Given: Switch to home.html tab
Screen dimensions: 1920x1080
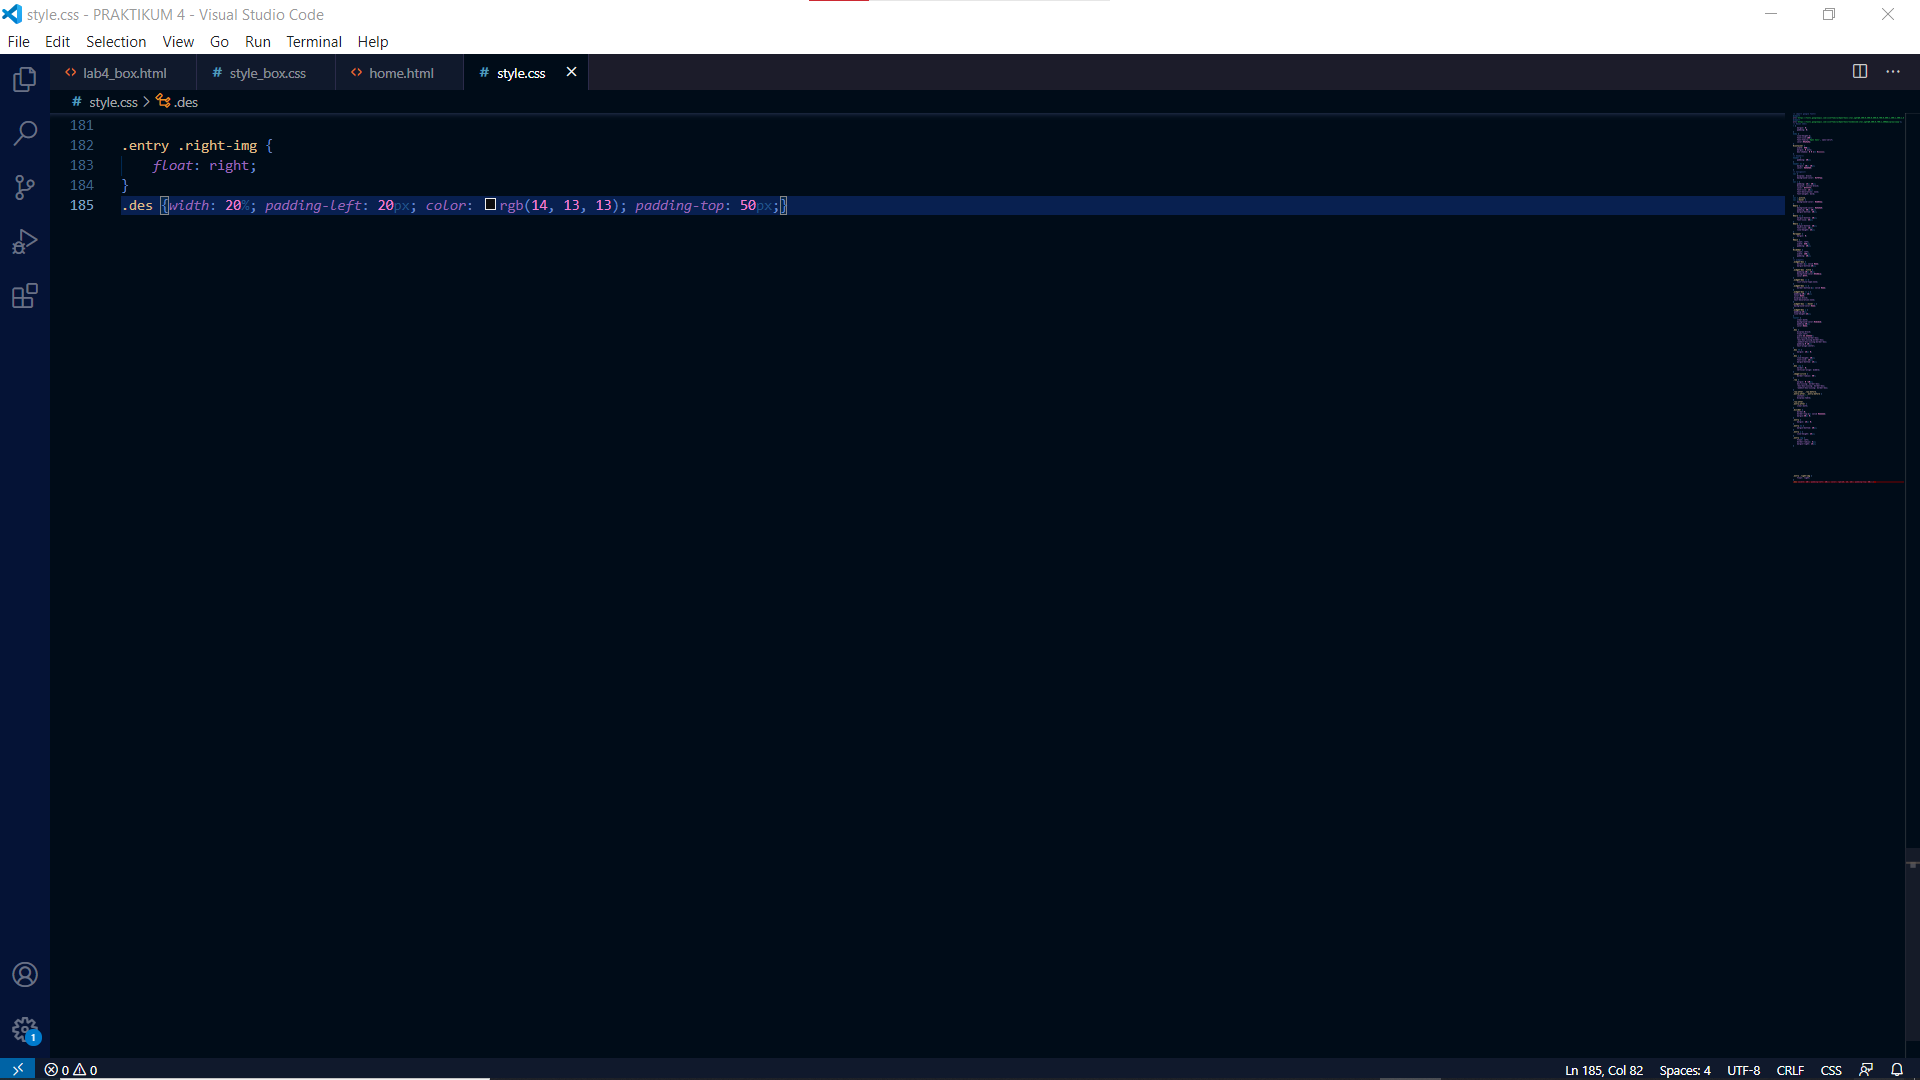Looking at the screenshot, I should pos(400,73).
